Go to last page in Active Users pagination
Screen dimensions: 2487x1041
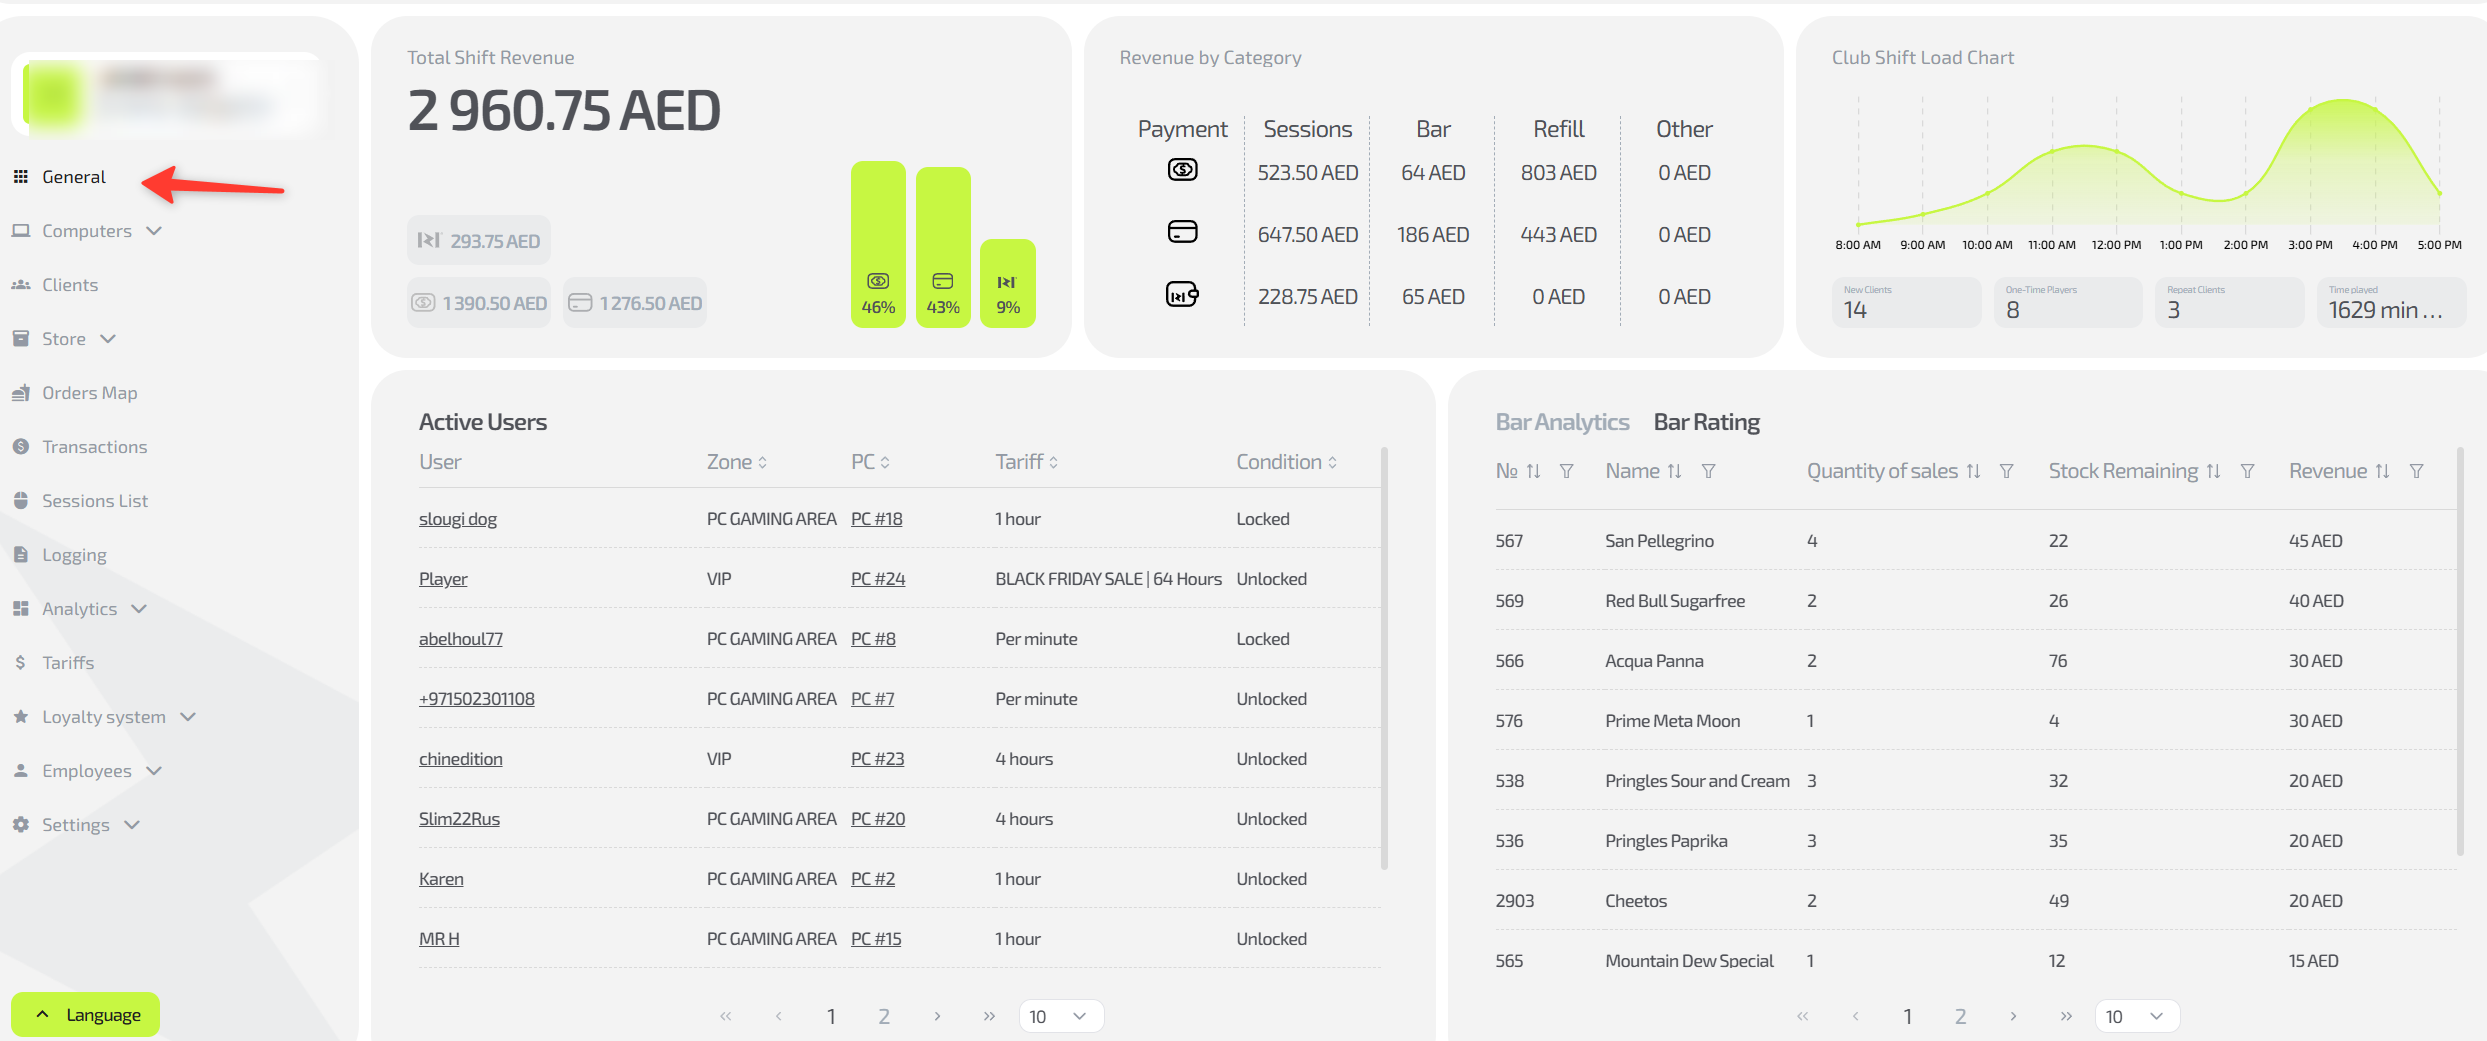(989, 1016)
